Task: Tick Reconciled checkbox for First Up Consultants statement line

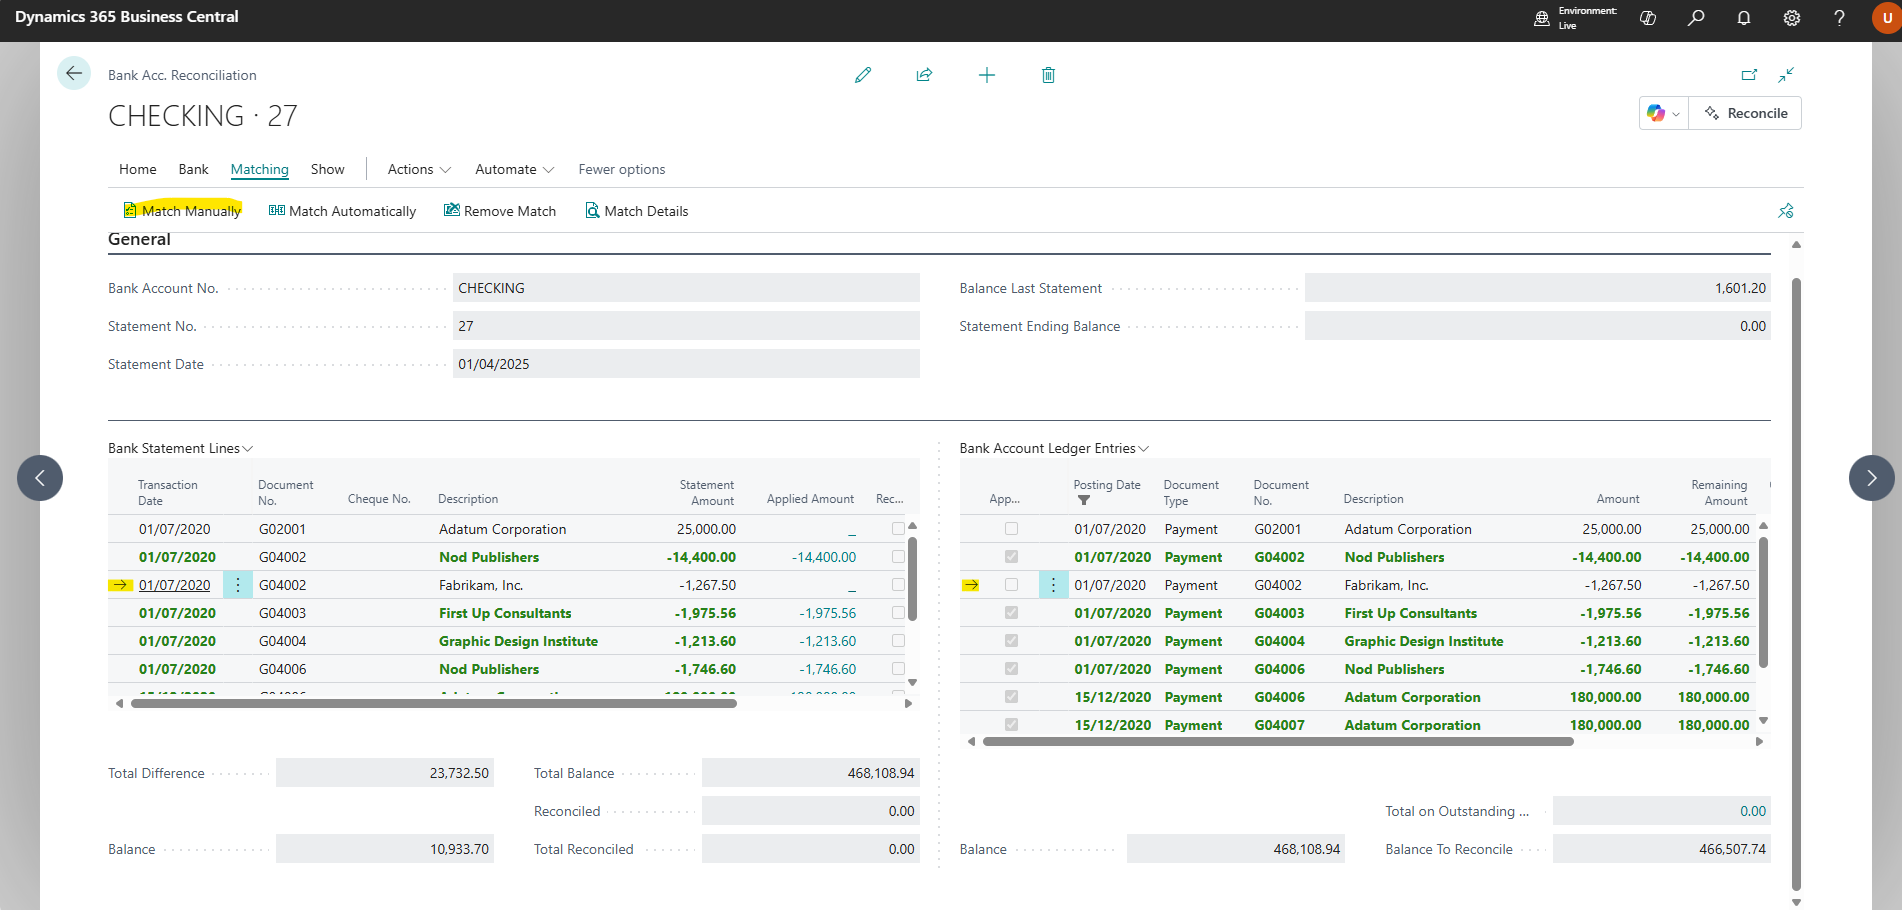Action: coord(898,613)
